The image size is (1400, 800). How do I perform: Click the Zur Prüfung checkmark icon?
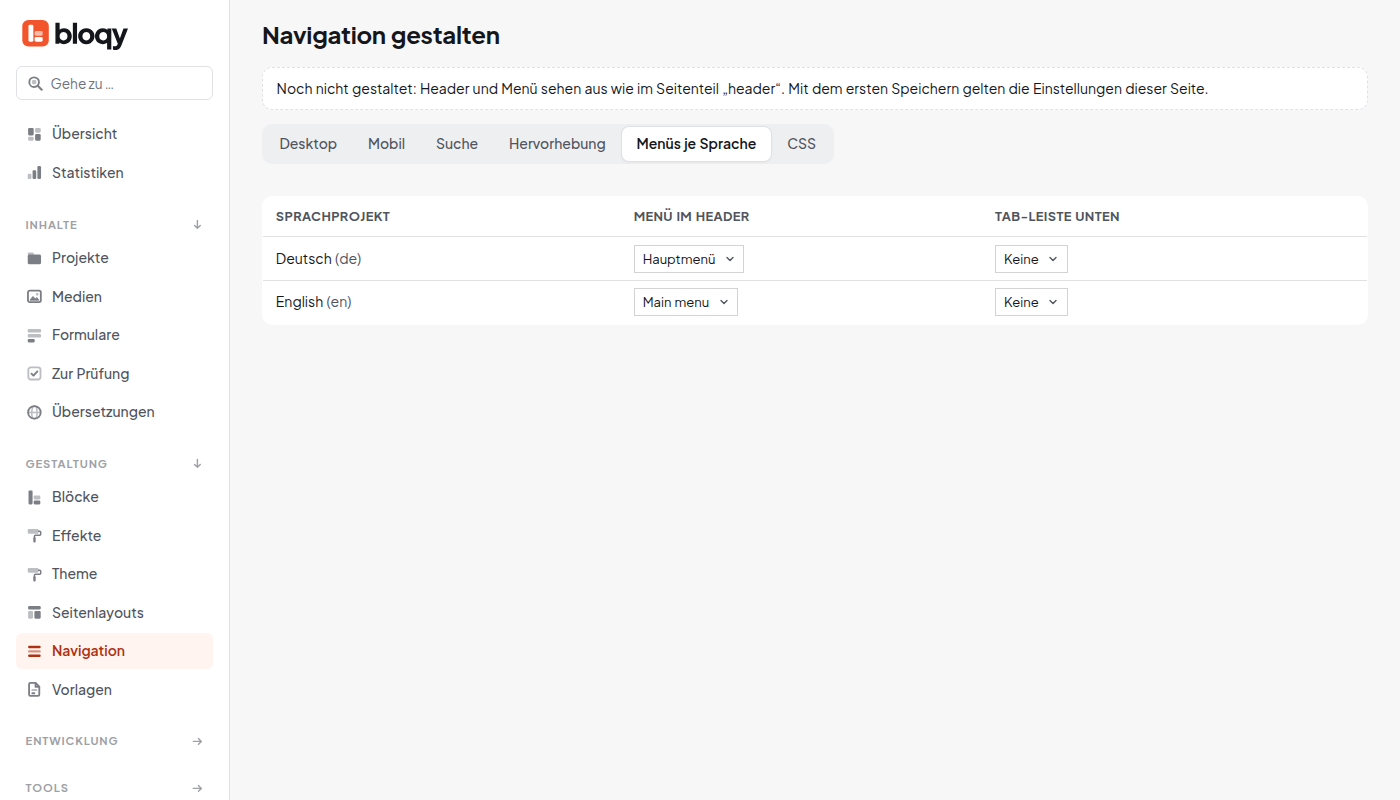click(x=34, y=374)
